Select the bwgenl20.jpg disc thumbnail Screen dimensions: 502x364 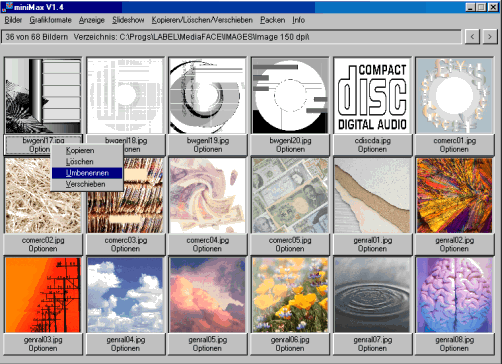[x=290, y=96]
